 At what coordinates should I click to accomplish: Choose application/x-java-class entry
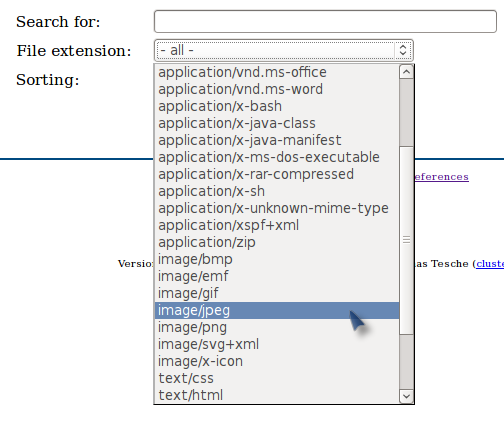(x=277, y=123)
